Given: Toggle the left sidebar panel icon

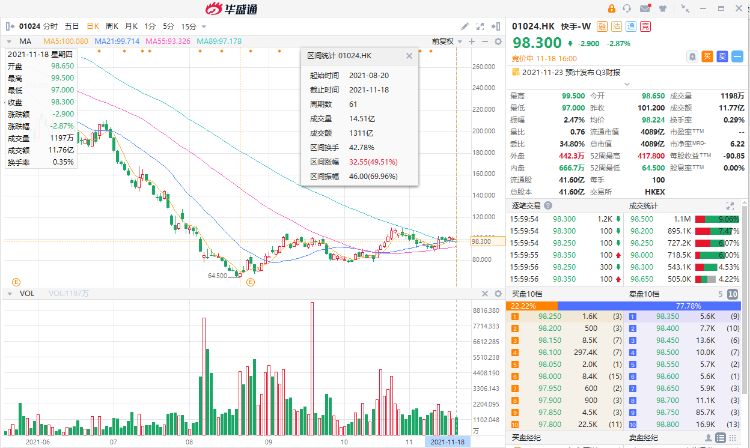Looking at the screenshot, I should (x=10, y=26).
